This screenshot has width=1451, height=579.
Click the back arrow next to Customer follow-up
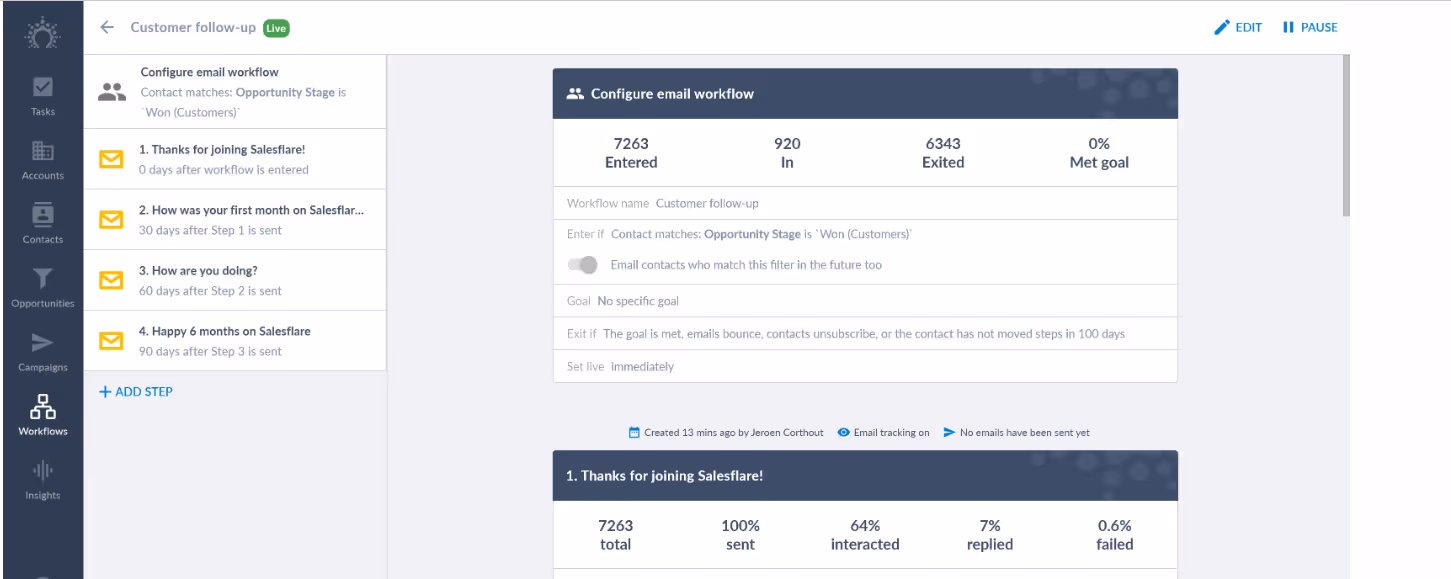point(106,27)
